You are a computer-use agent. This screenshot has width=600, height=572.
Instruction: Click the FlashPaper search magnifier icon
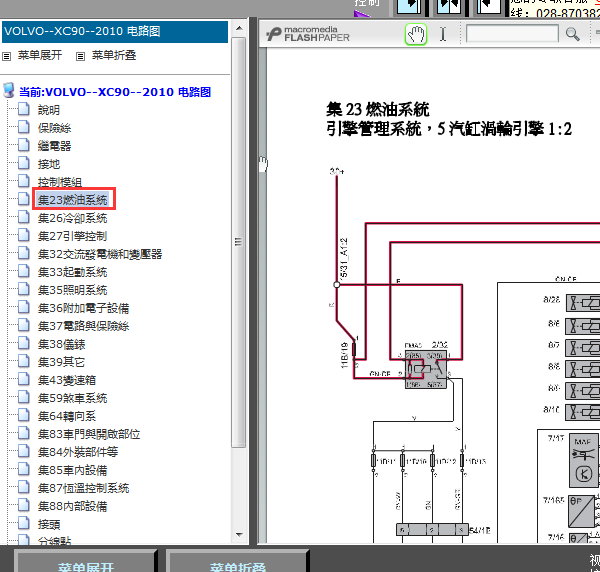572,34
